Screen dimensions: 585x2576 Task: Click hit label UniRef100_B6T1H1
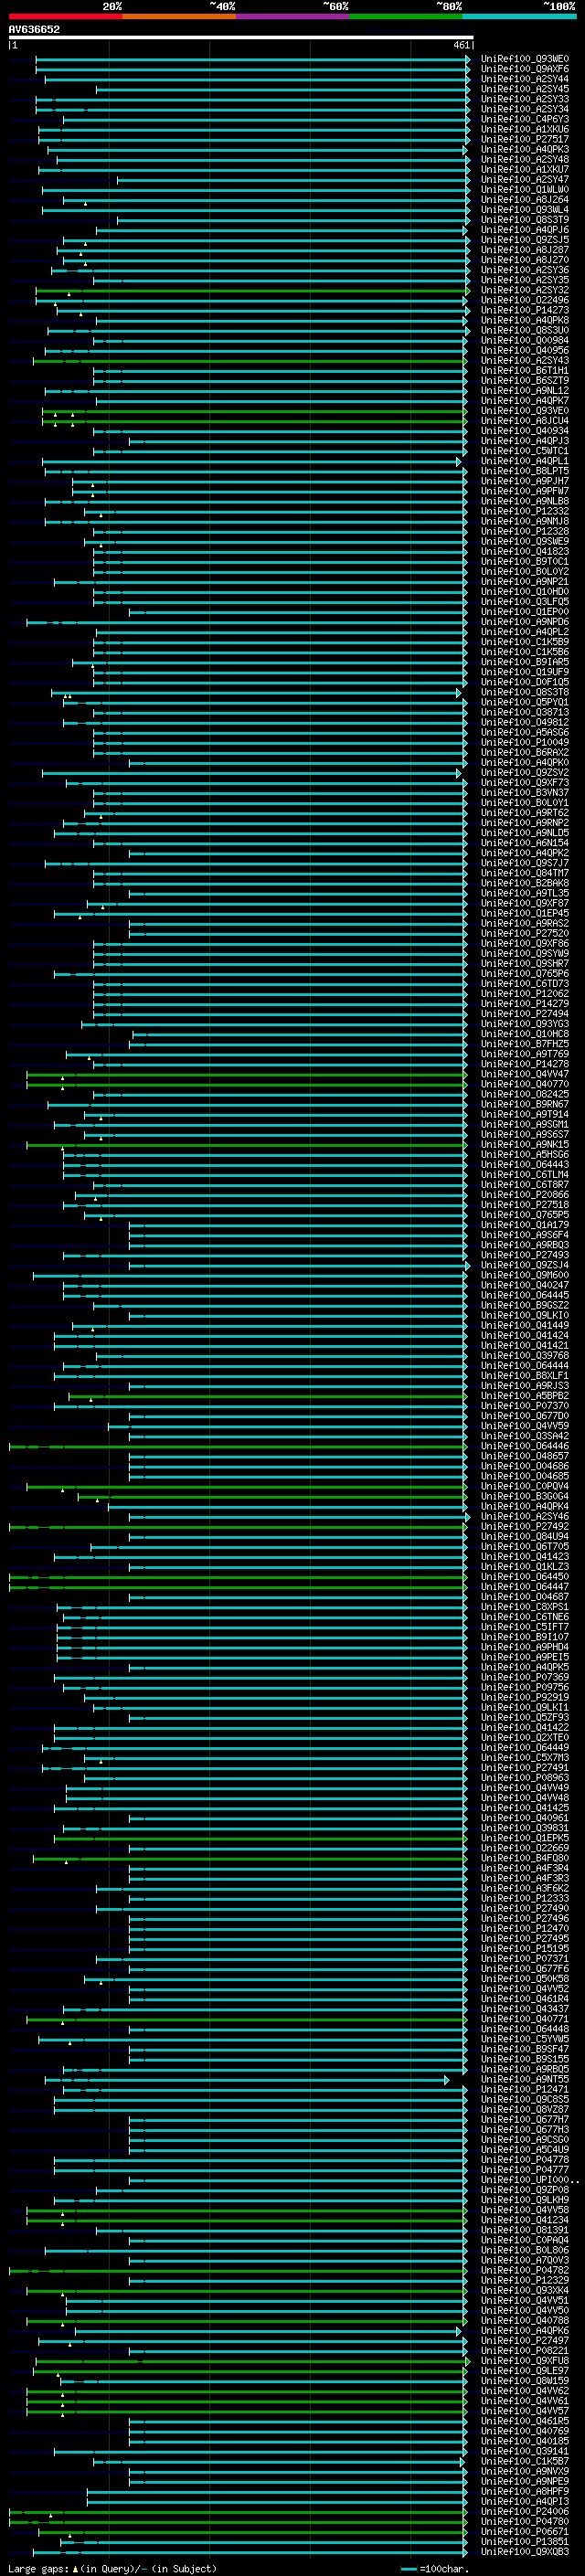pyautogui.click(x=525, y=371)
